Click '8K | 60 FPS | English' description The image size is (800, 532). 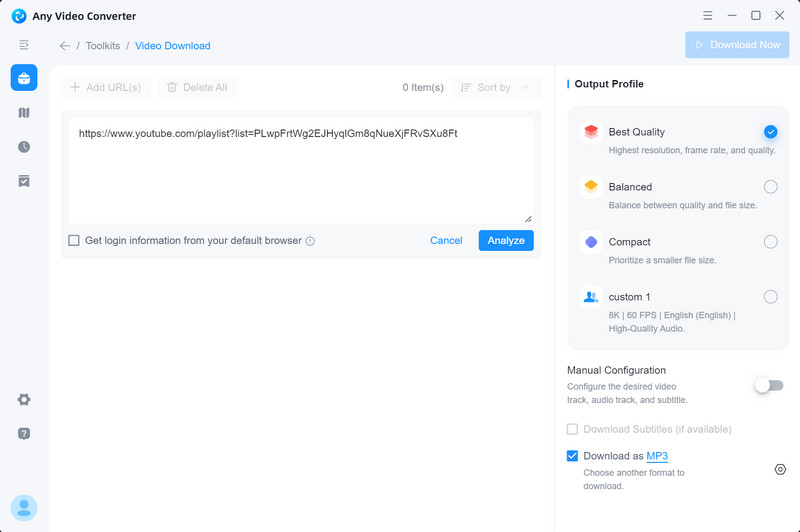point(671,322)
